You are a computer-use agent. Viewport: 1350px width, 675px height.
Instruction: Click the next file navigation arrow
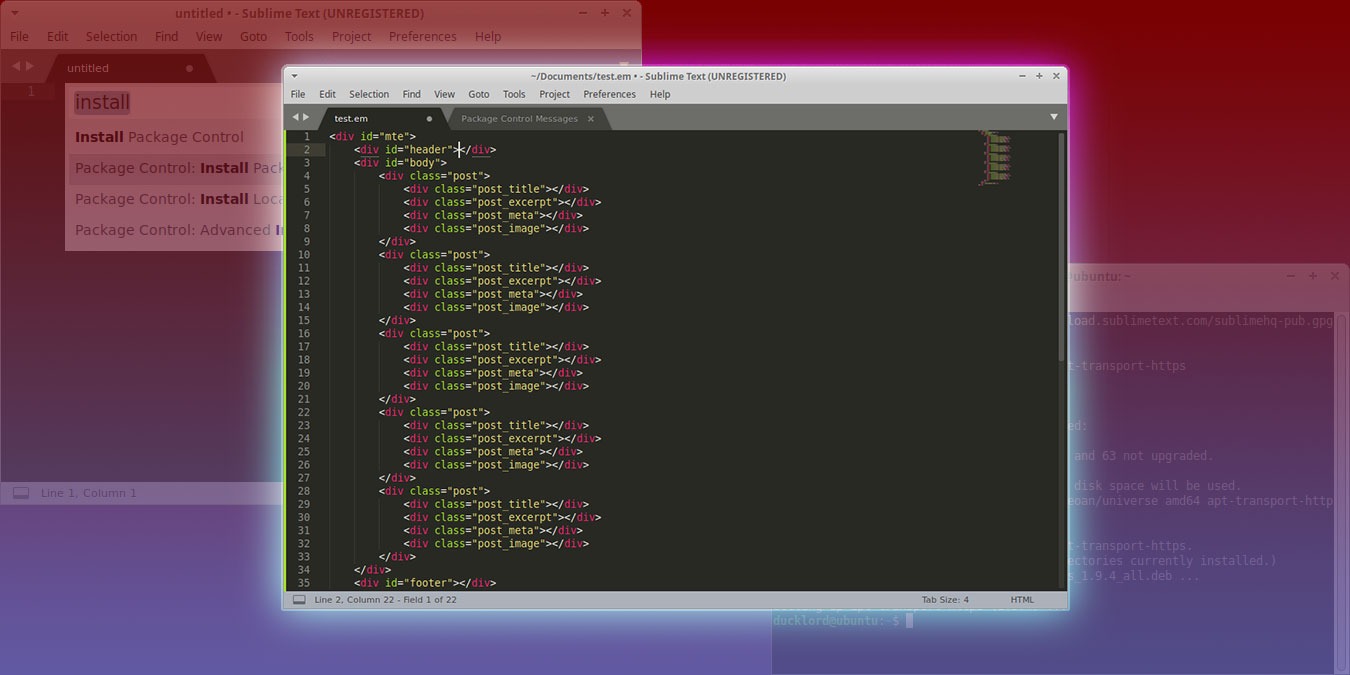click(x=308, y=117)
